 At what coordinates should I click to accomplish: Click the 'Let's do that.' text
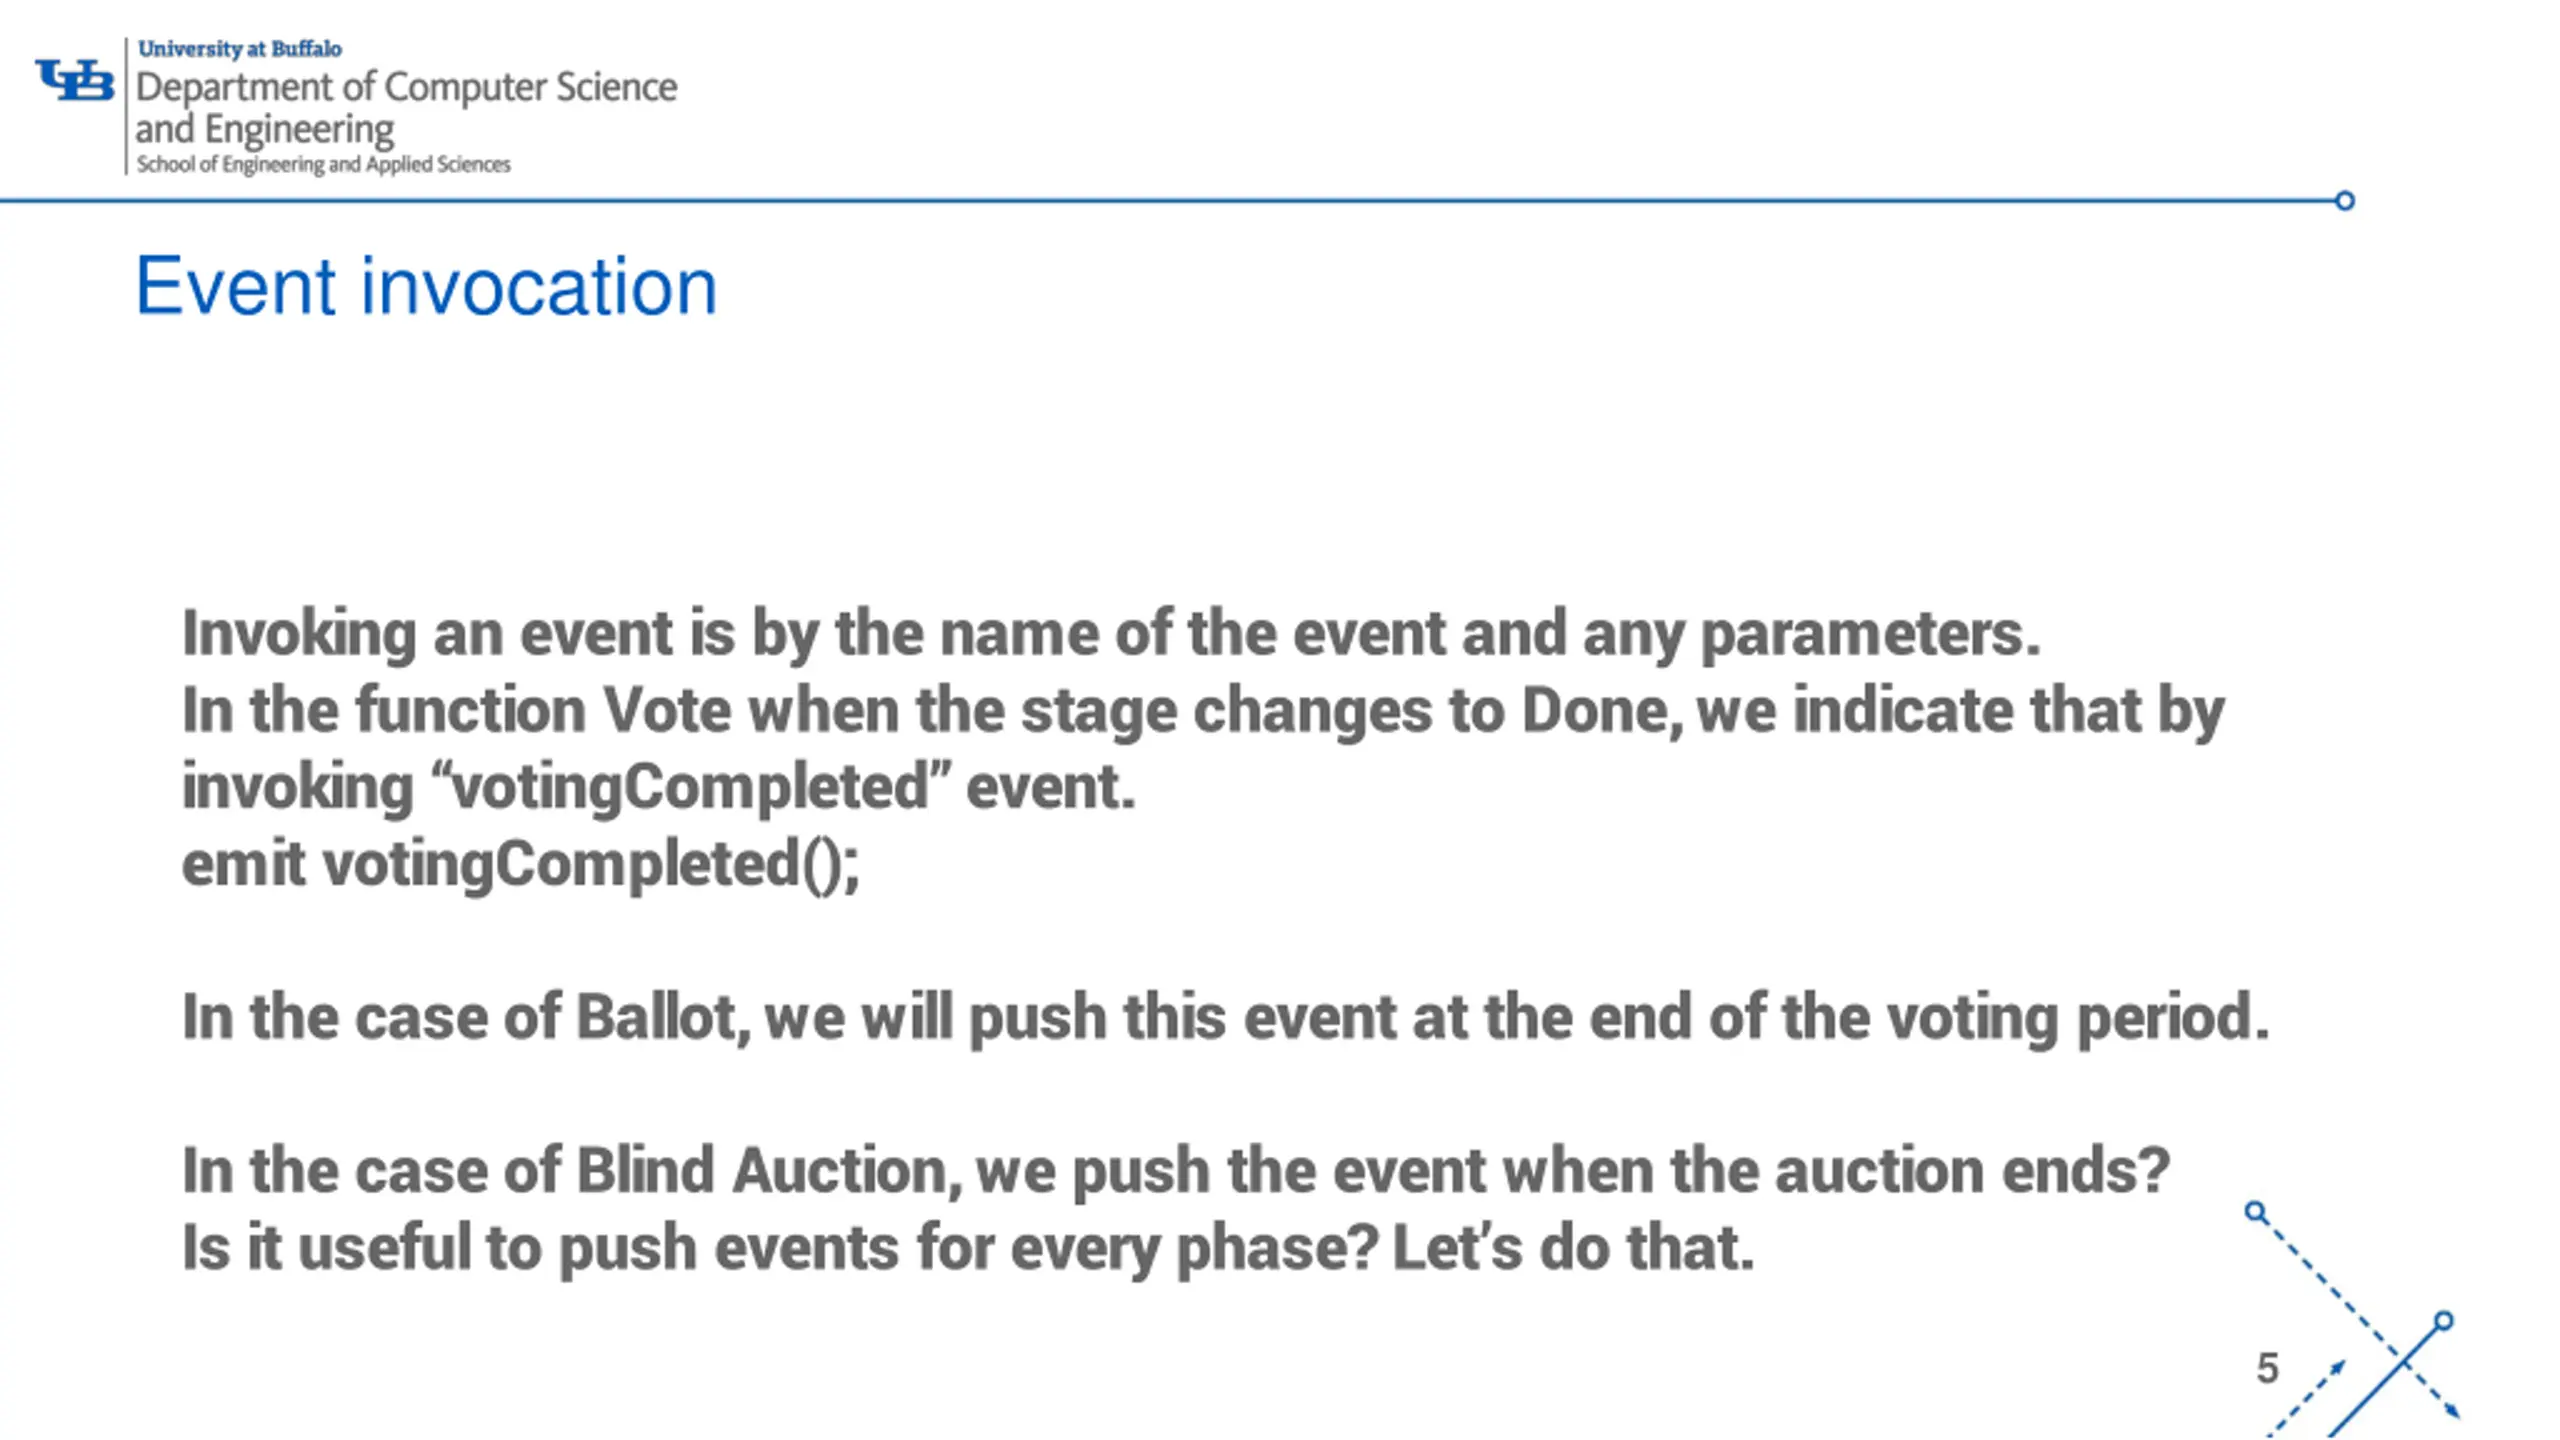tap(1573, 1248)
